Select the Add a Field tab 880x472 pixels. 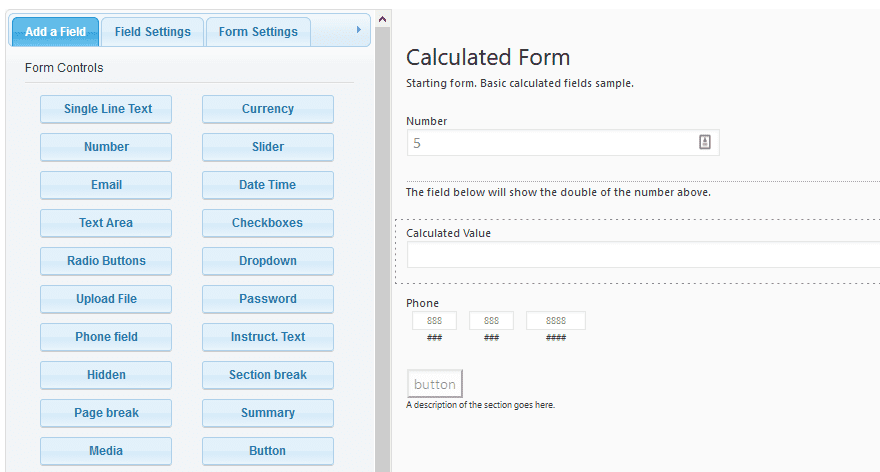tap(55, 32)
